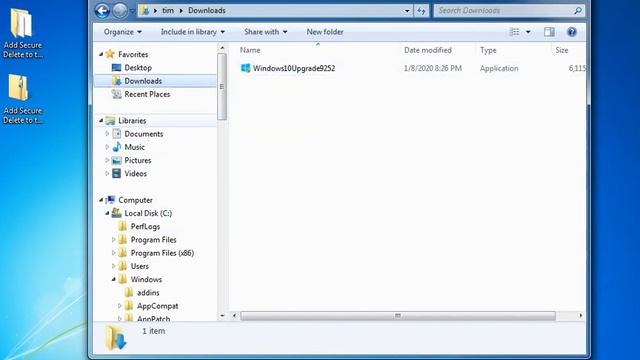Click the Libraries icon in the navigation pane
Screen dimensions: 640x360
pyautogui.click(x=110, y=120)
